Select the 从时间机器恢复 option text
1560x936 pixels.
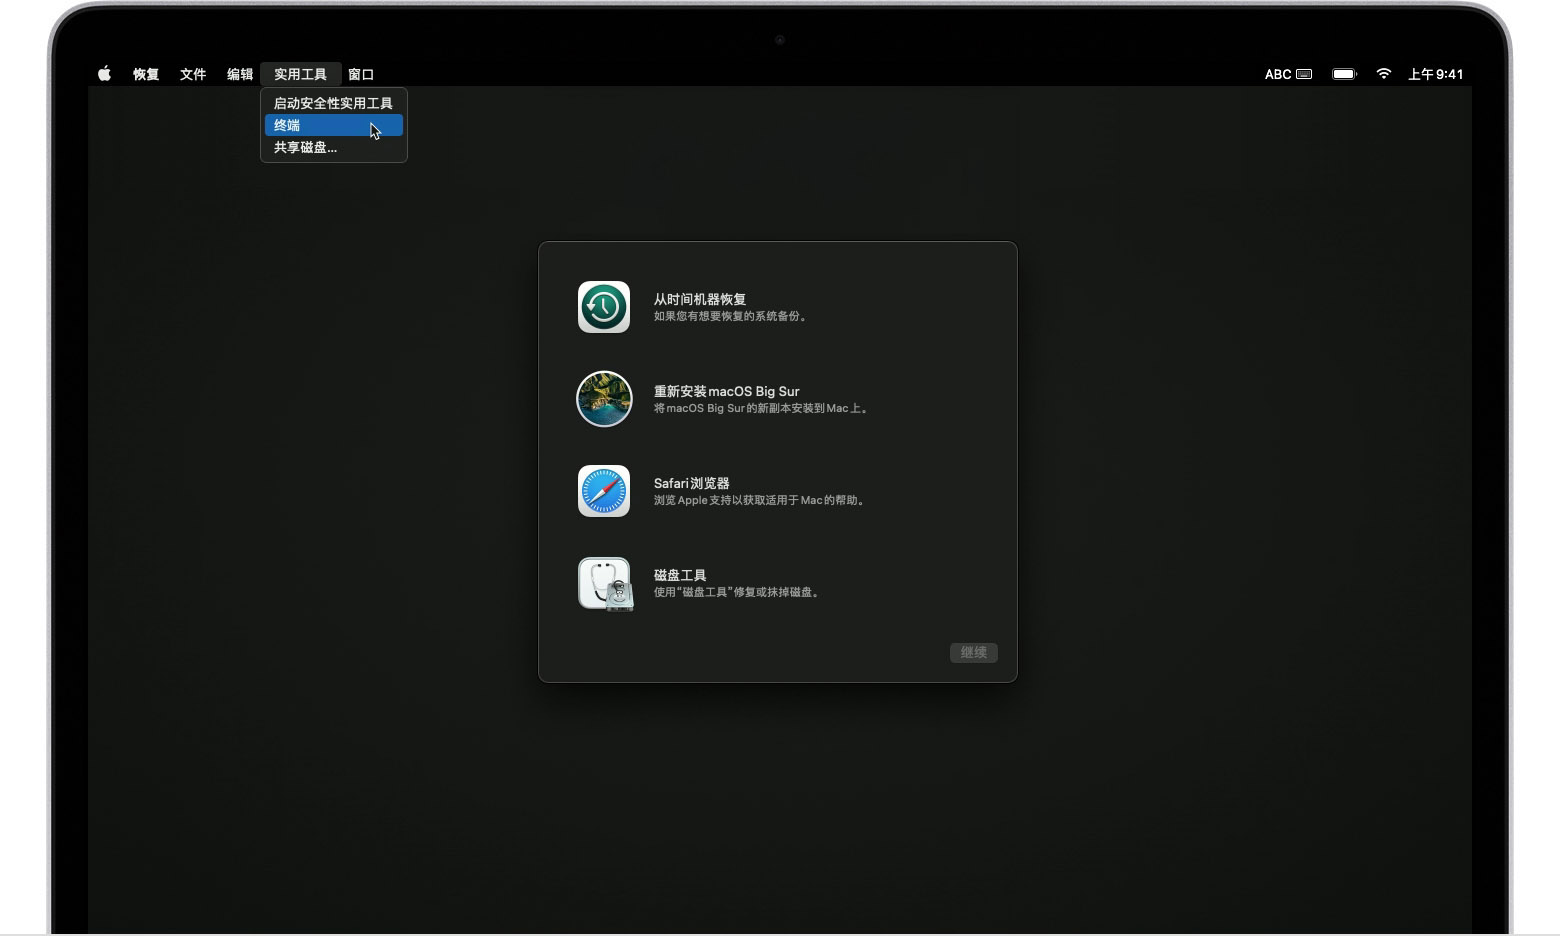click(x=700, y=299)
